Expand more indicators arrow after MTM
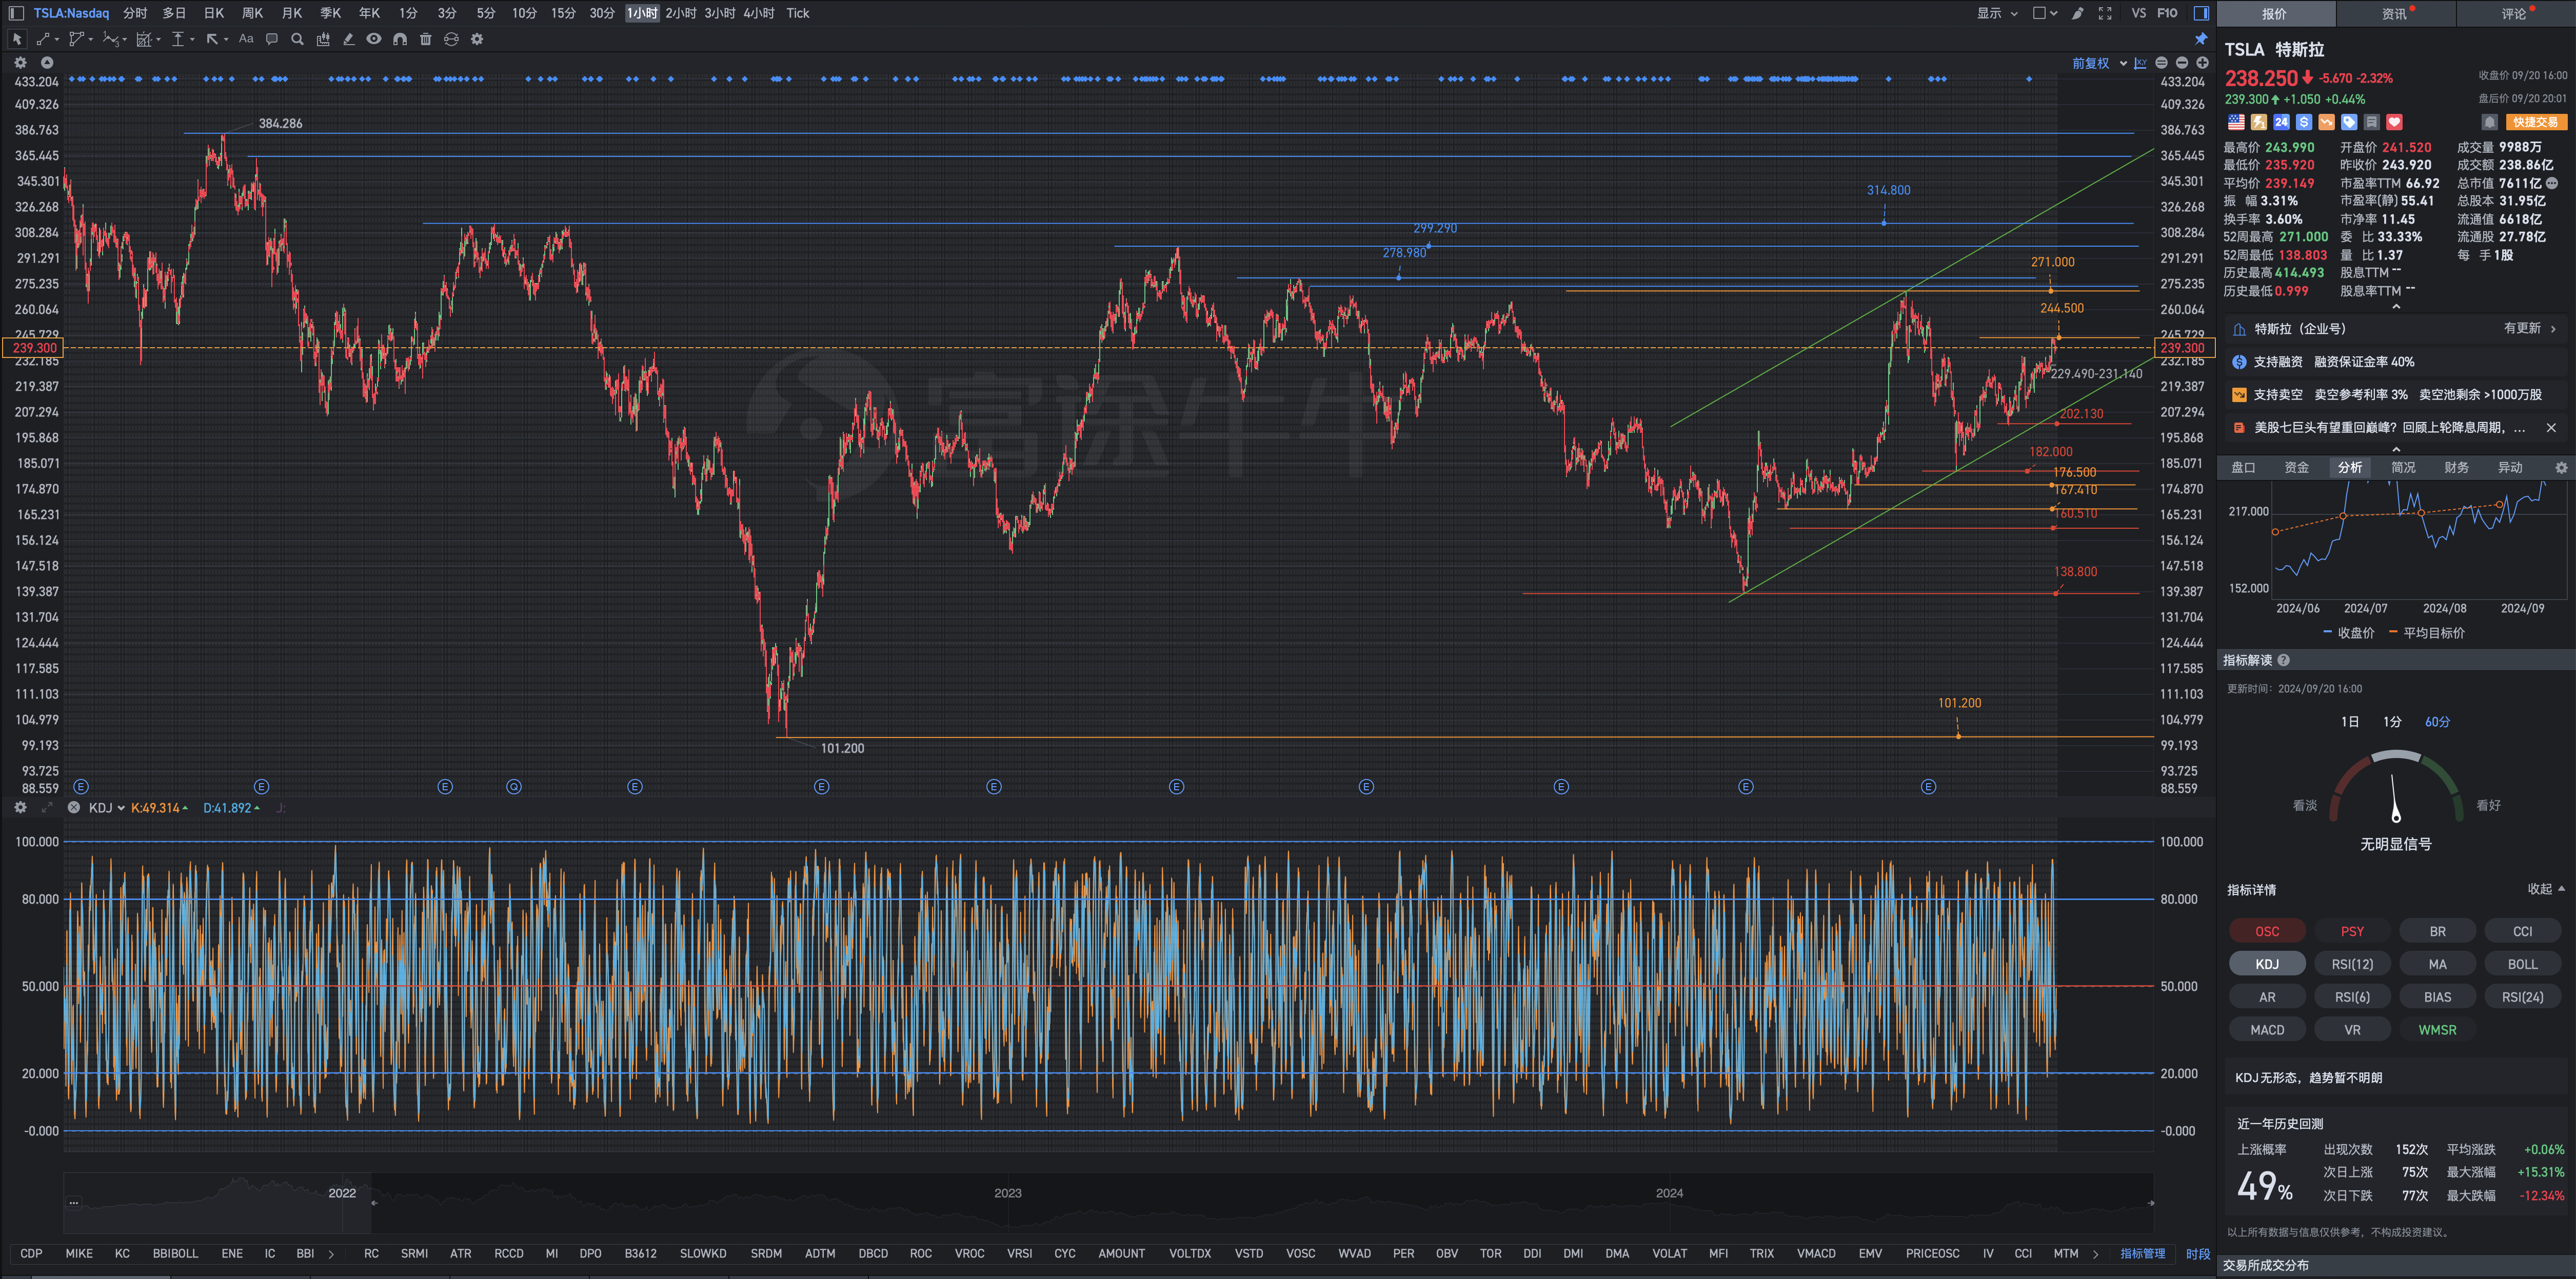Image resolution: width=2576 pixels, height=1279 pixels. click(x=2095, y=1253)
